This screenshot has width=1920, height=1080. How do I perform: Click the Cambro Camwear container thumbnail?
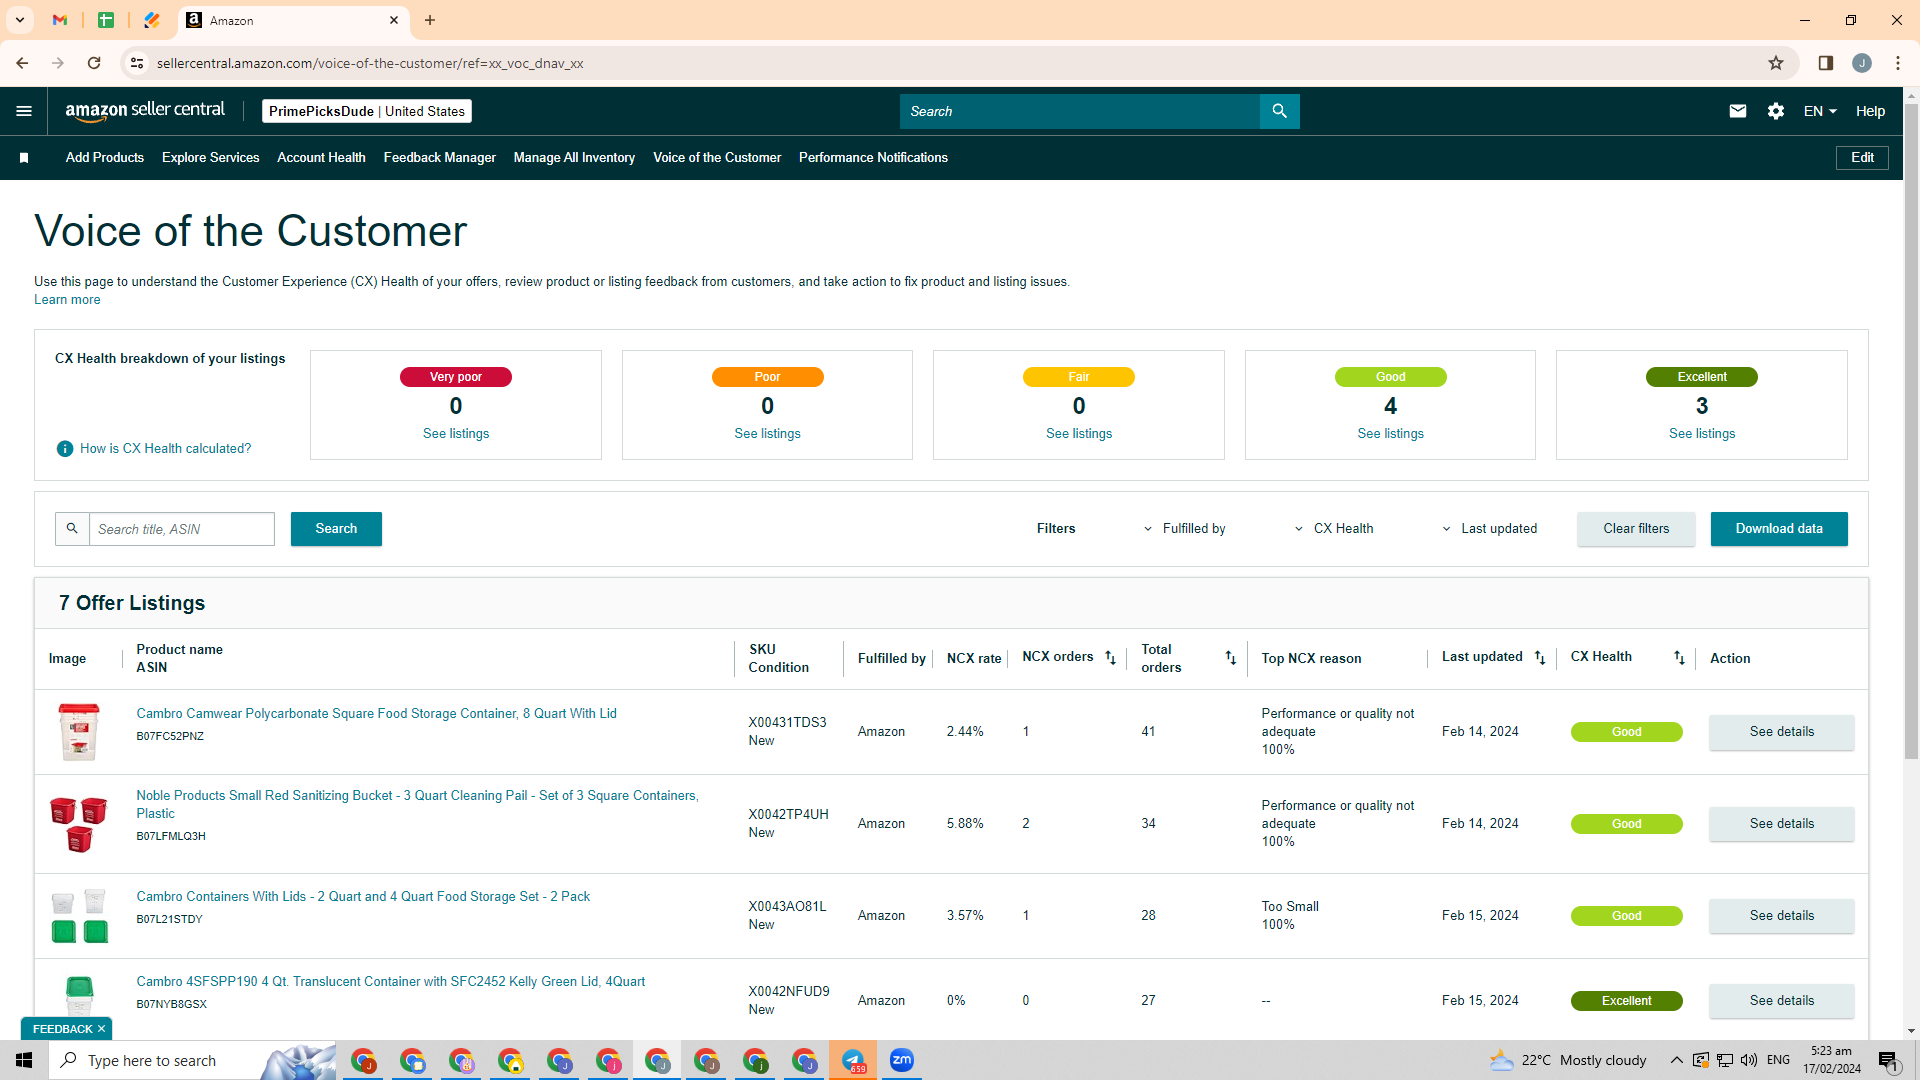pyautogui.click(x=79, y=732)
